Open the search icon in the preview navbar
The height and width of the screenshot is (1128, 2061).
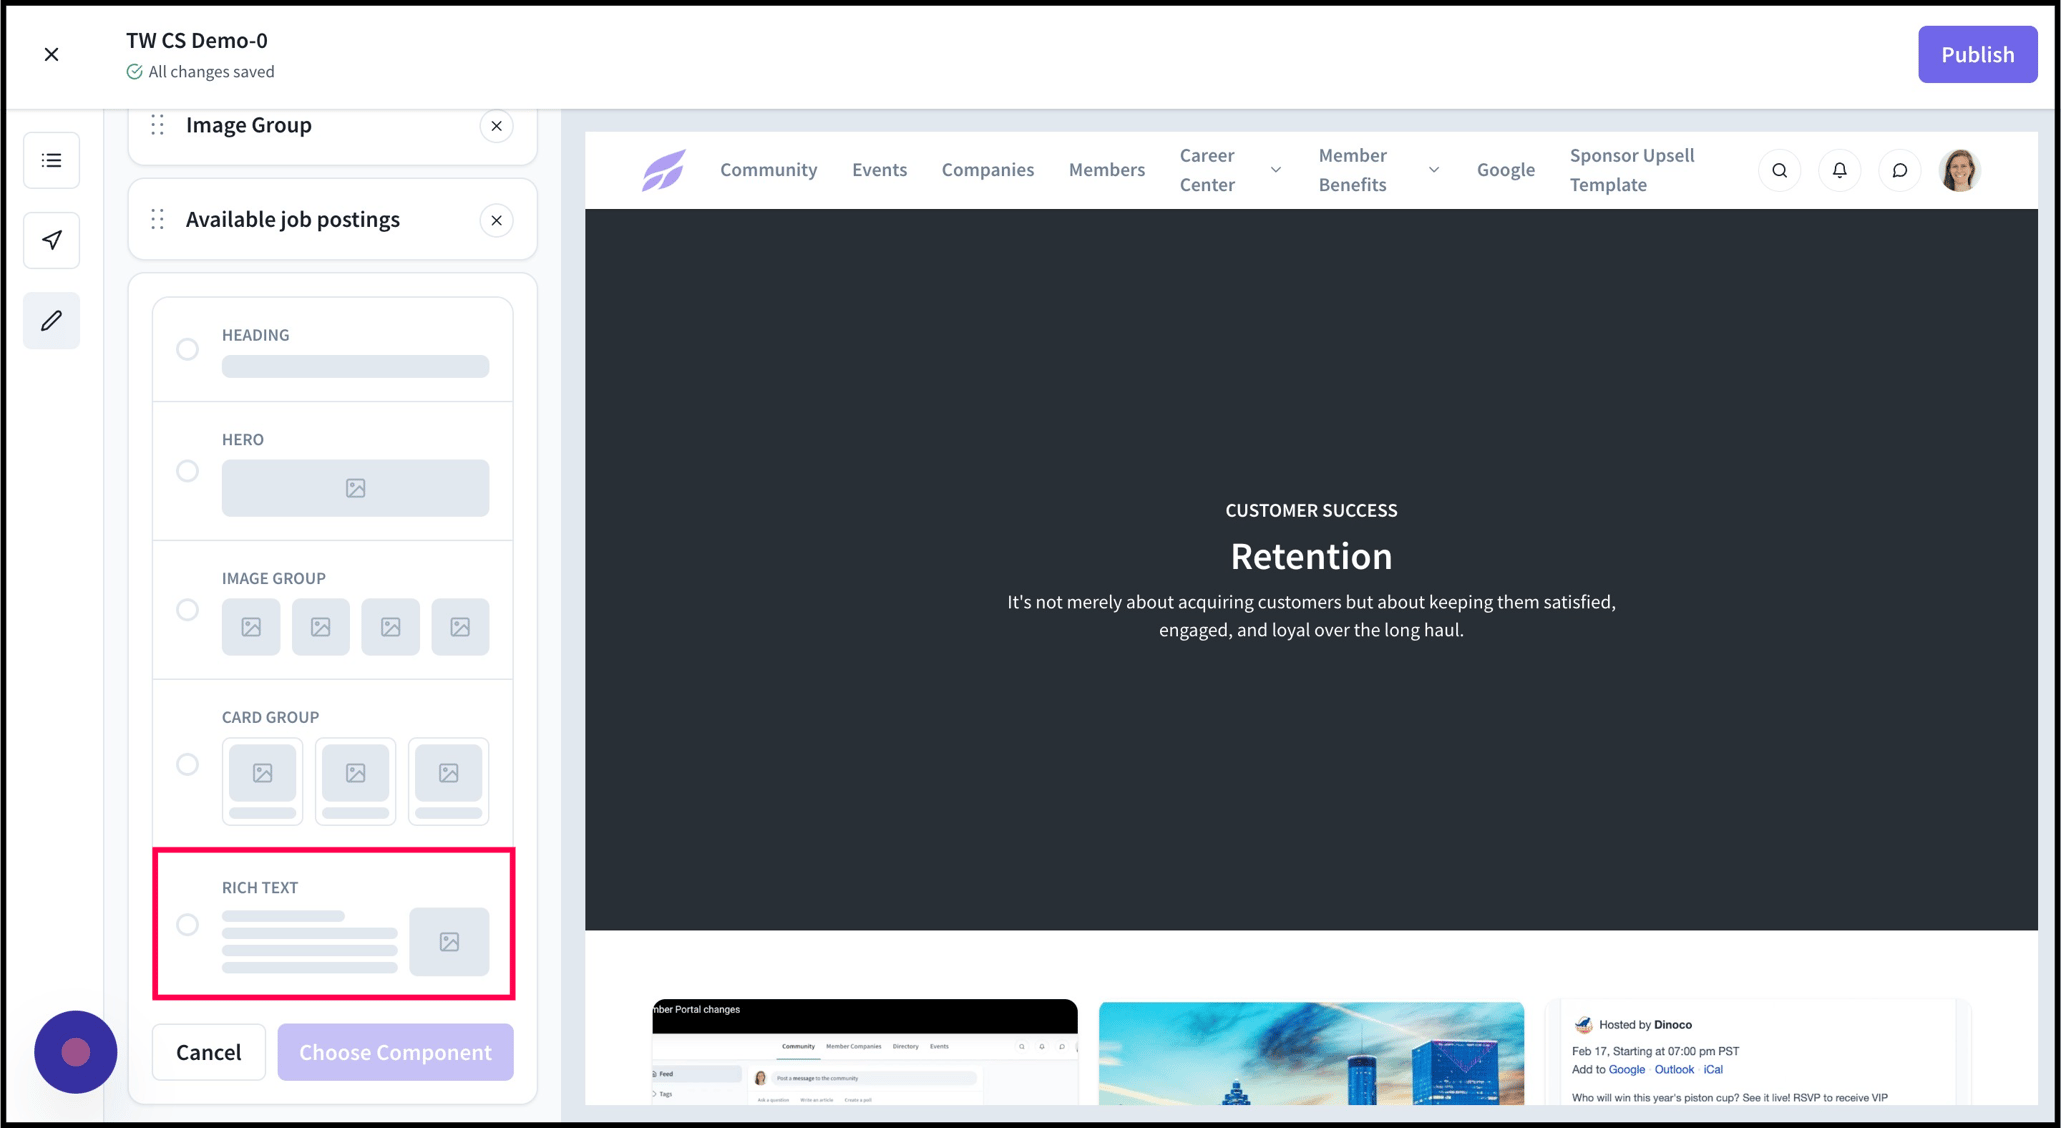point(1779,170)
